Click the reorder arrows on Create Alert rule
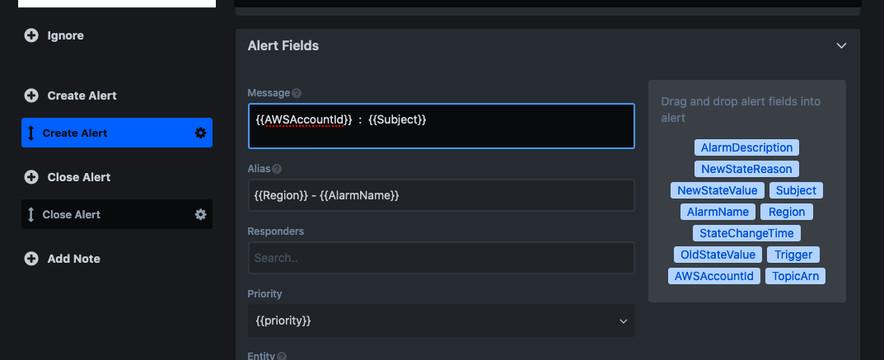The width and height of the screenshot is (884, 360). click(31, 133)
